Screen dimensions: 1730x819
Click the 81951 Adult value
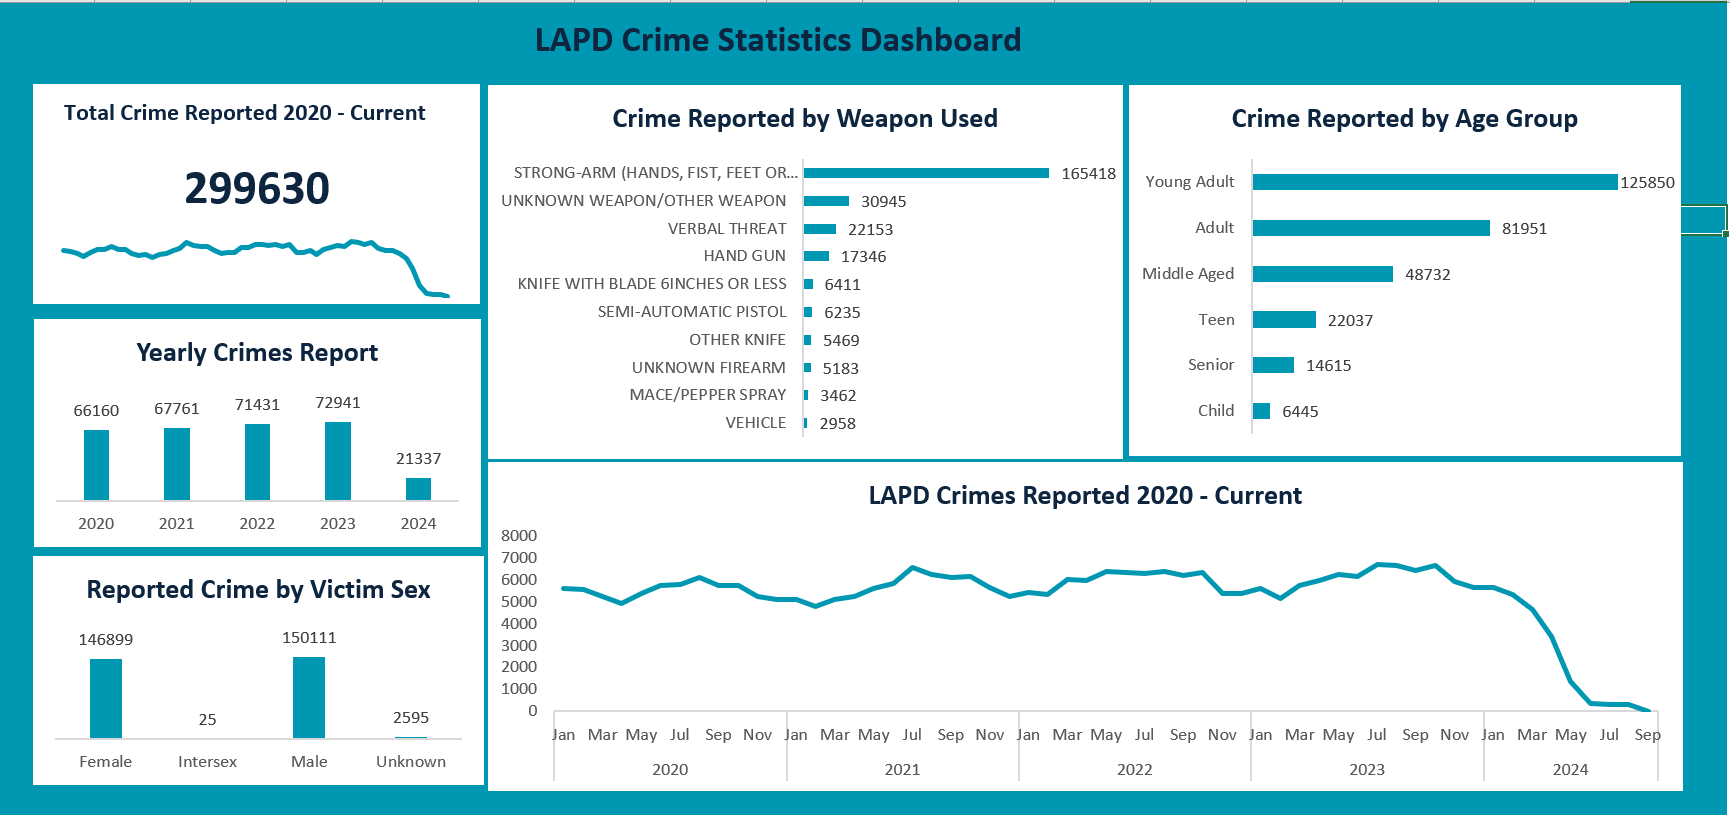tap(1524, 229)
